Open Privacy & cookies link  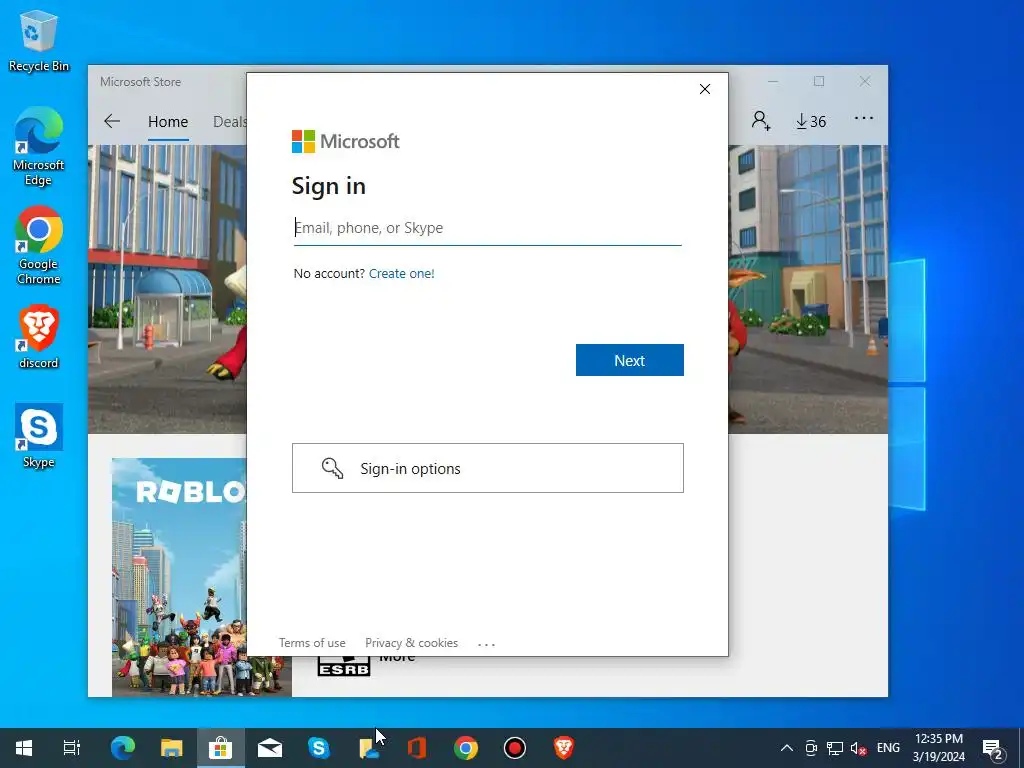tap(411, 643)
